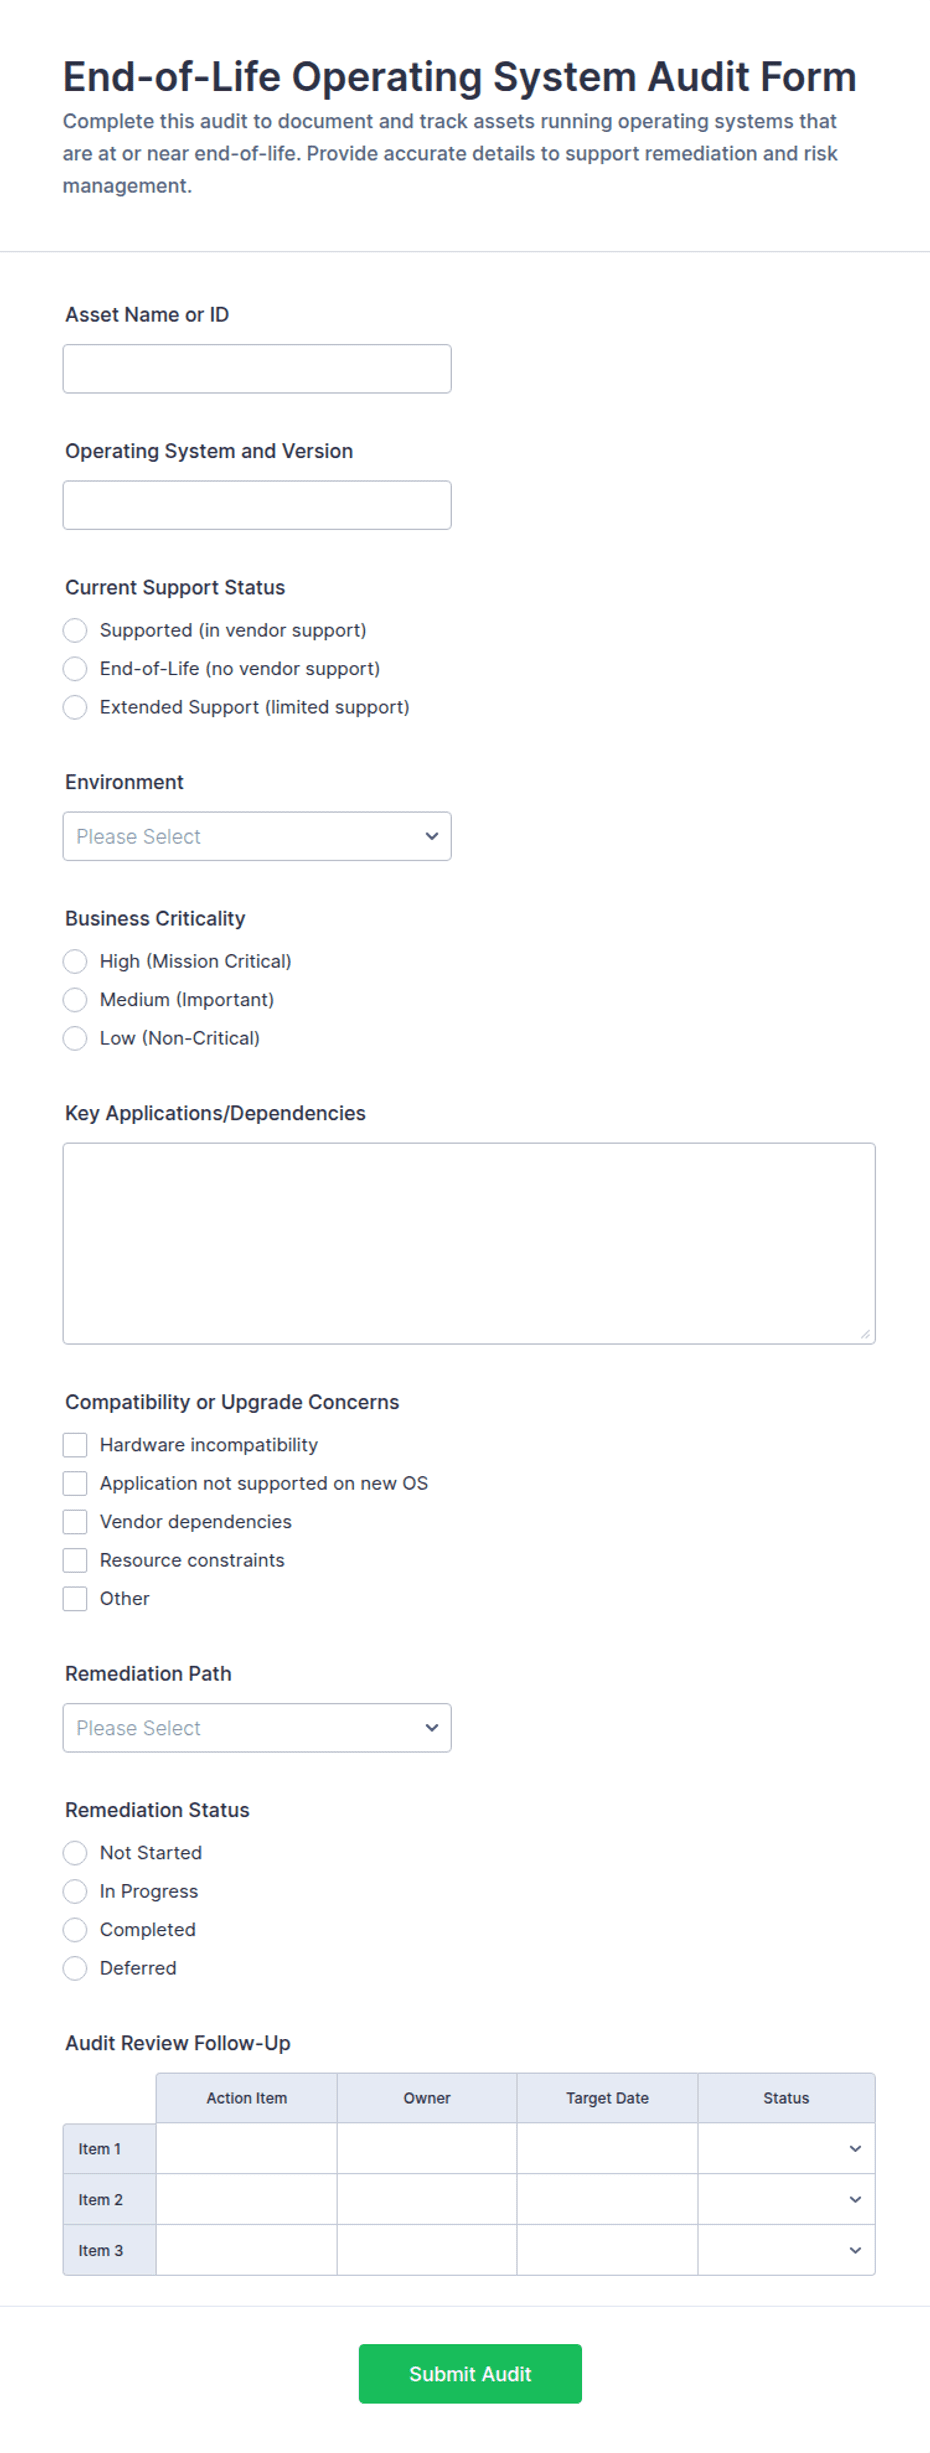Click the Asset Name or ID field
The width and height of the screenshot is (930, 2453).
click(x=257, y=369)
